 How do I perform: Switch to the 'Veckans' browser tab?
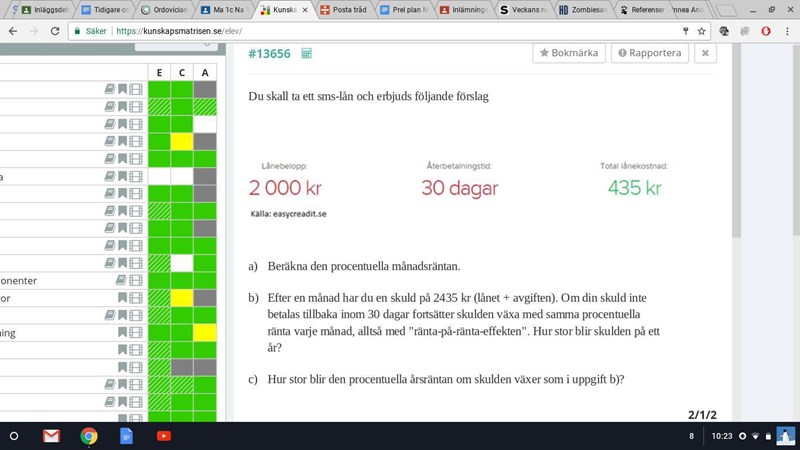(x=525, y=9)
